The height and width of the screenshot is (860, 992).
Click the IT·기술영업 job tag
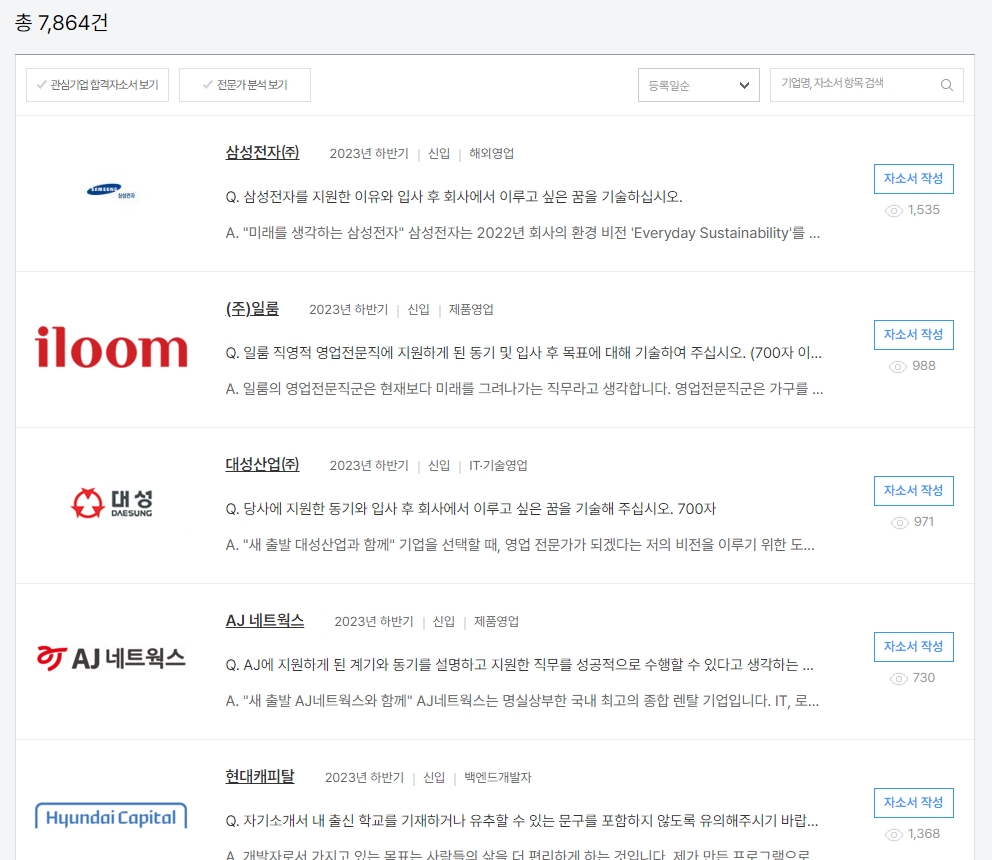pyautogui.click(x=498, y=465)
